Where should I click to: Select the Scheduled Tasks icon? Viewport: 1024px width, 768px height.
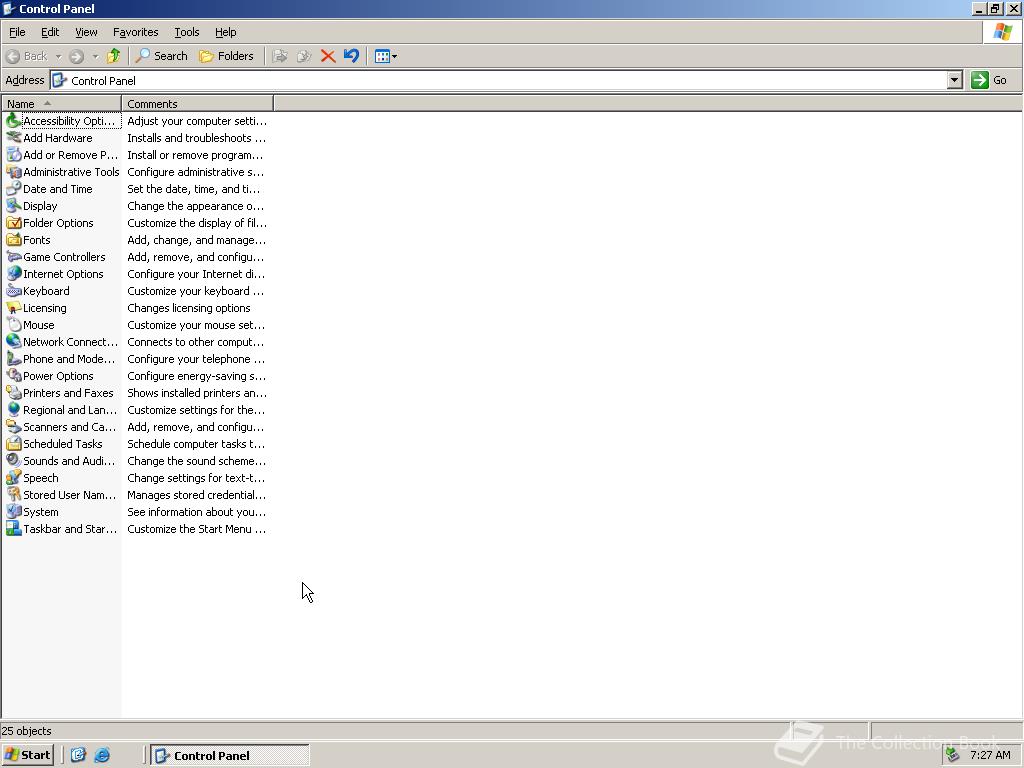click(14, 443)
